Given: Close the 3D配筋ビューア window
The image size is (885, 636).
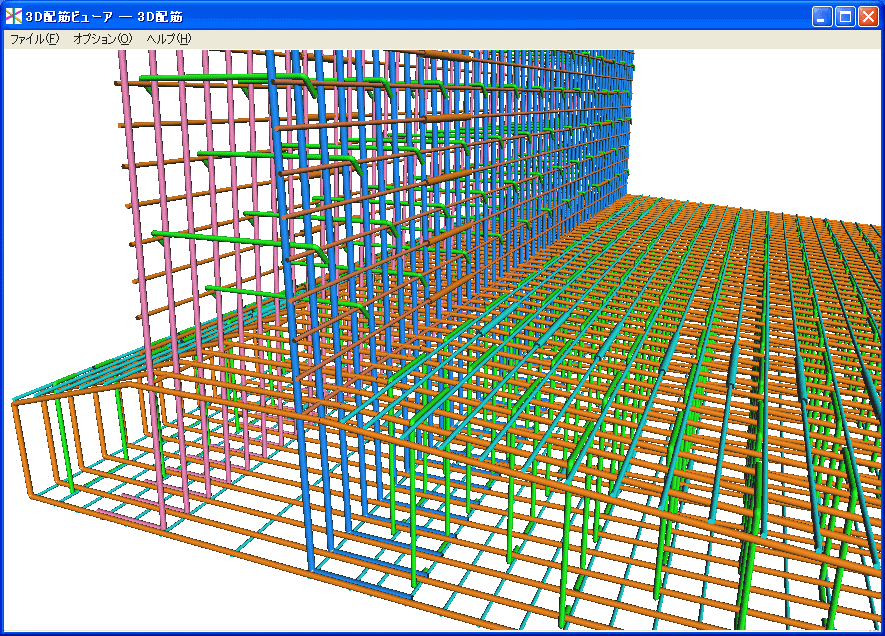Looking at the screenshot, I should pos(868,16).
